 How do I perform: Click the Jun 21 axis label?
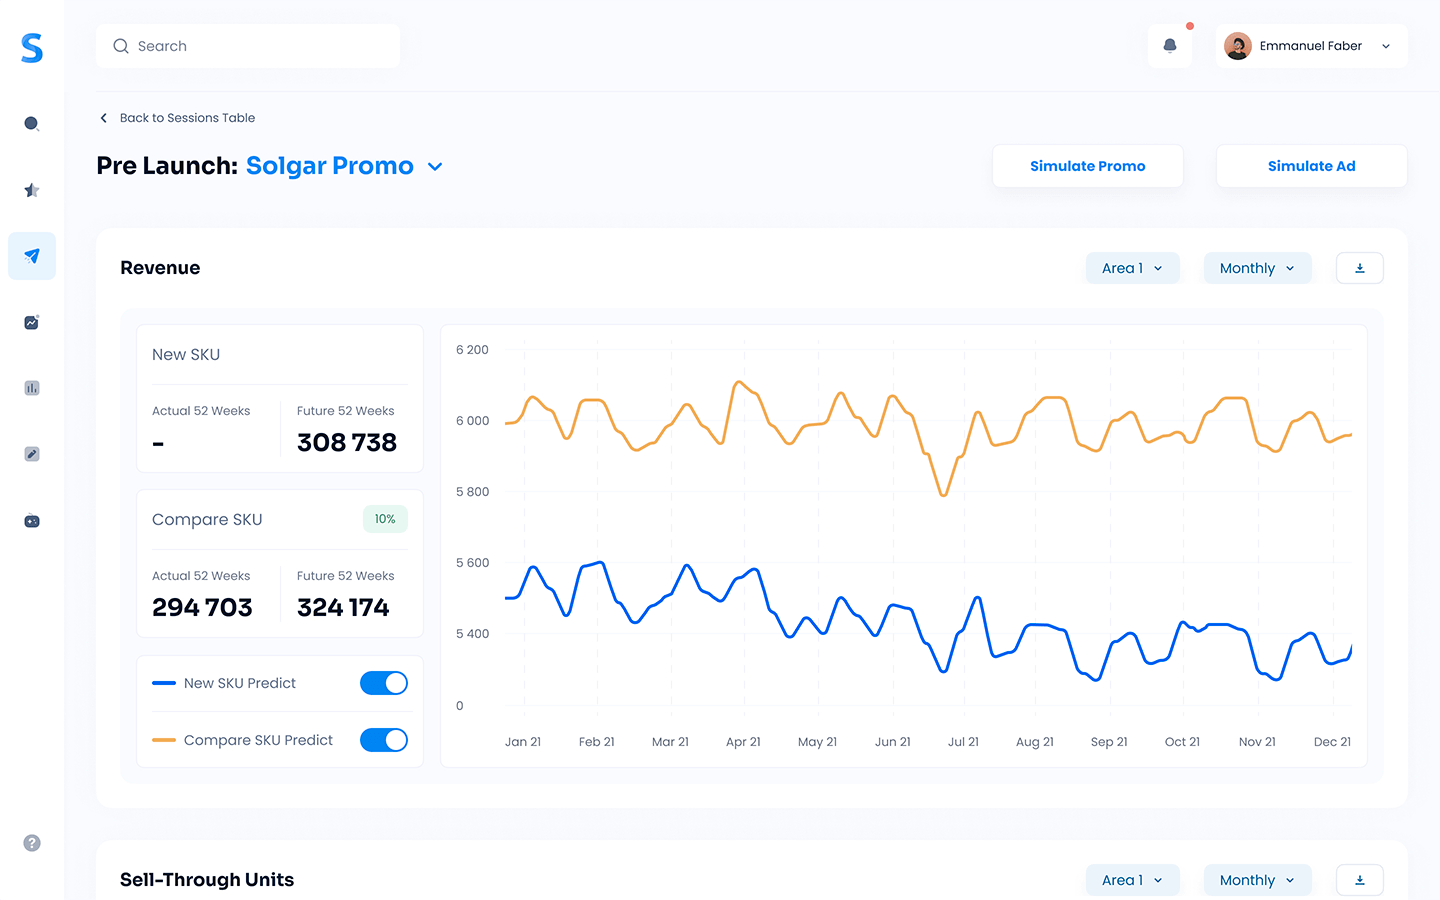(892, 742)
